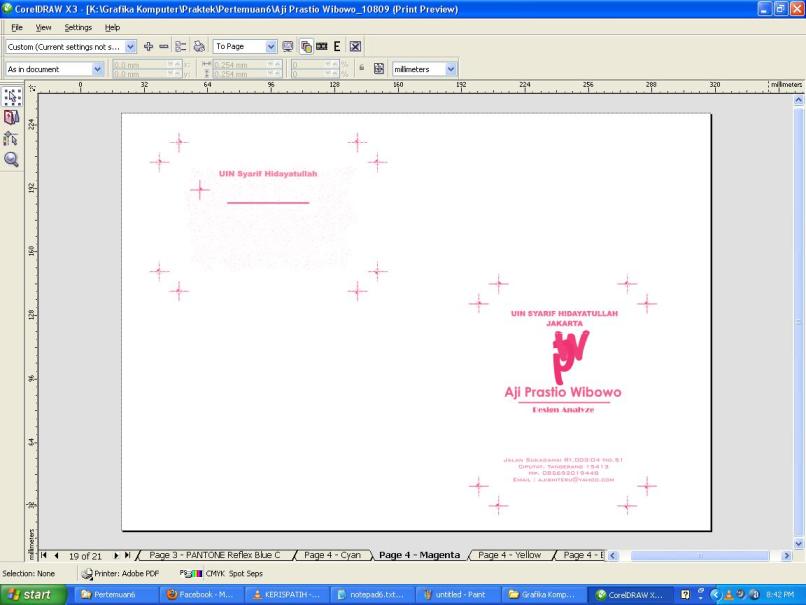
Task: Open untitled - Paint taskbar button
Action: (458, 595)
